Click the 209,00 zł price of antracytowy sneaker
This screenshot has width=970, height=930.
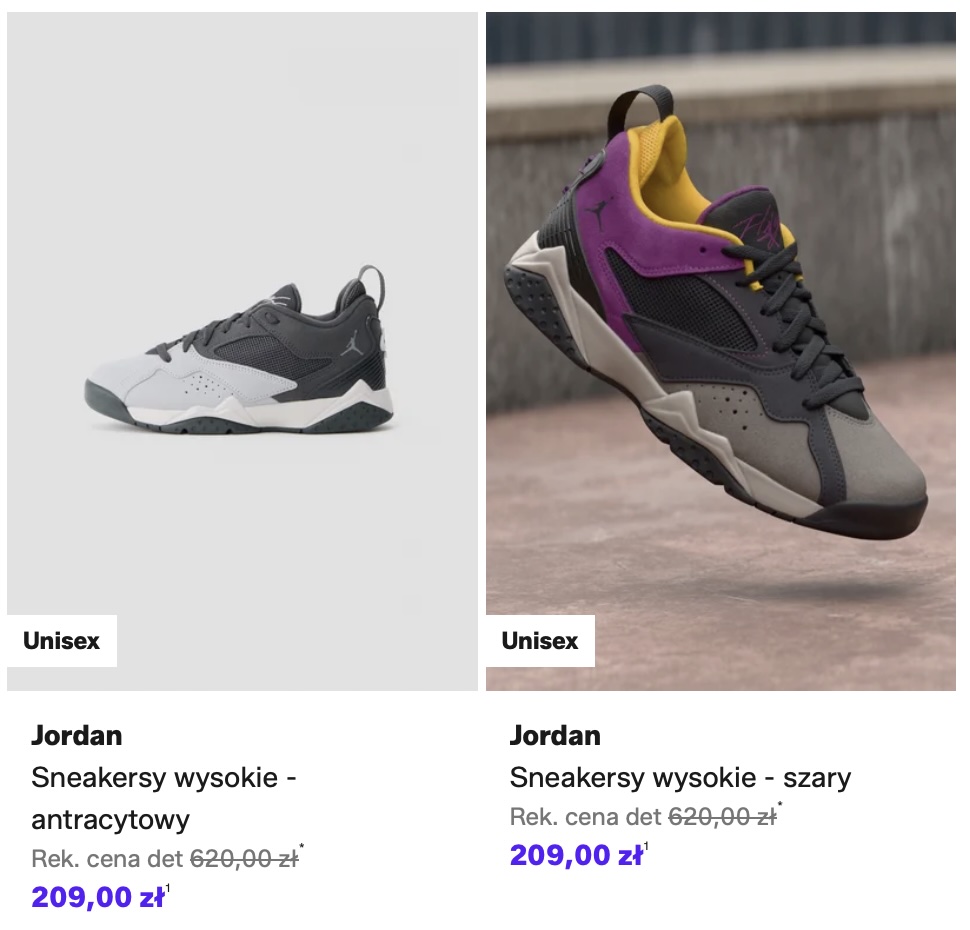click(97, 897)
